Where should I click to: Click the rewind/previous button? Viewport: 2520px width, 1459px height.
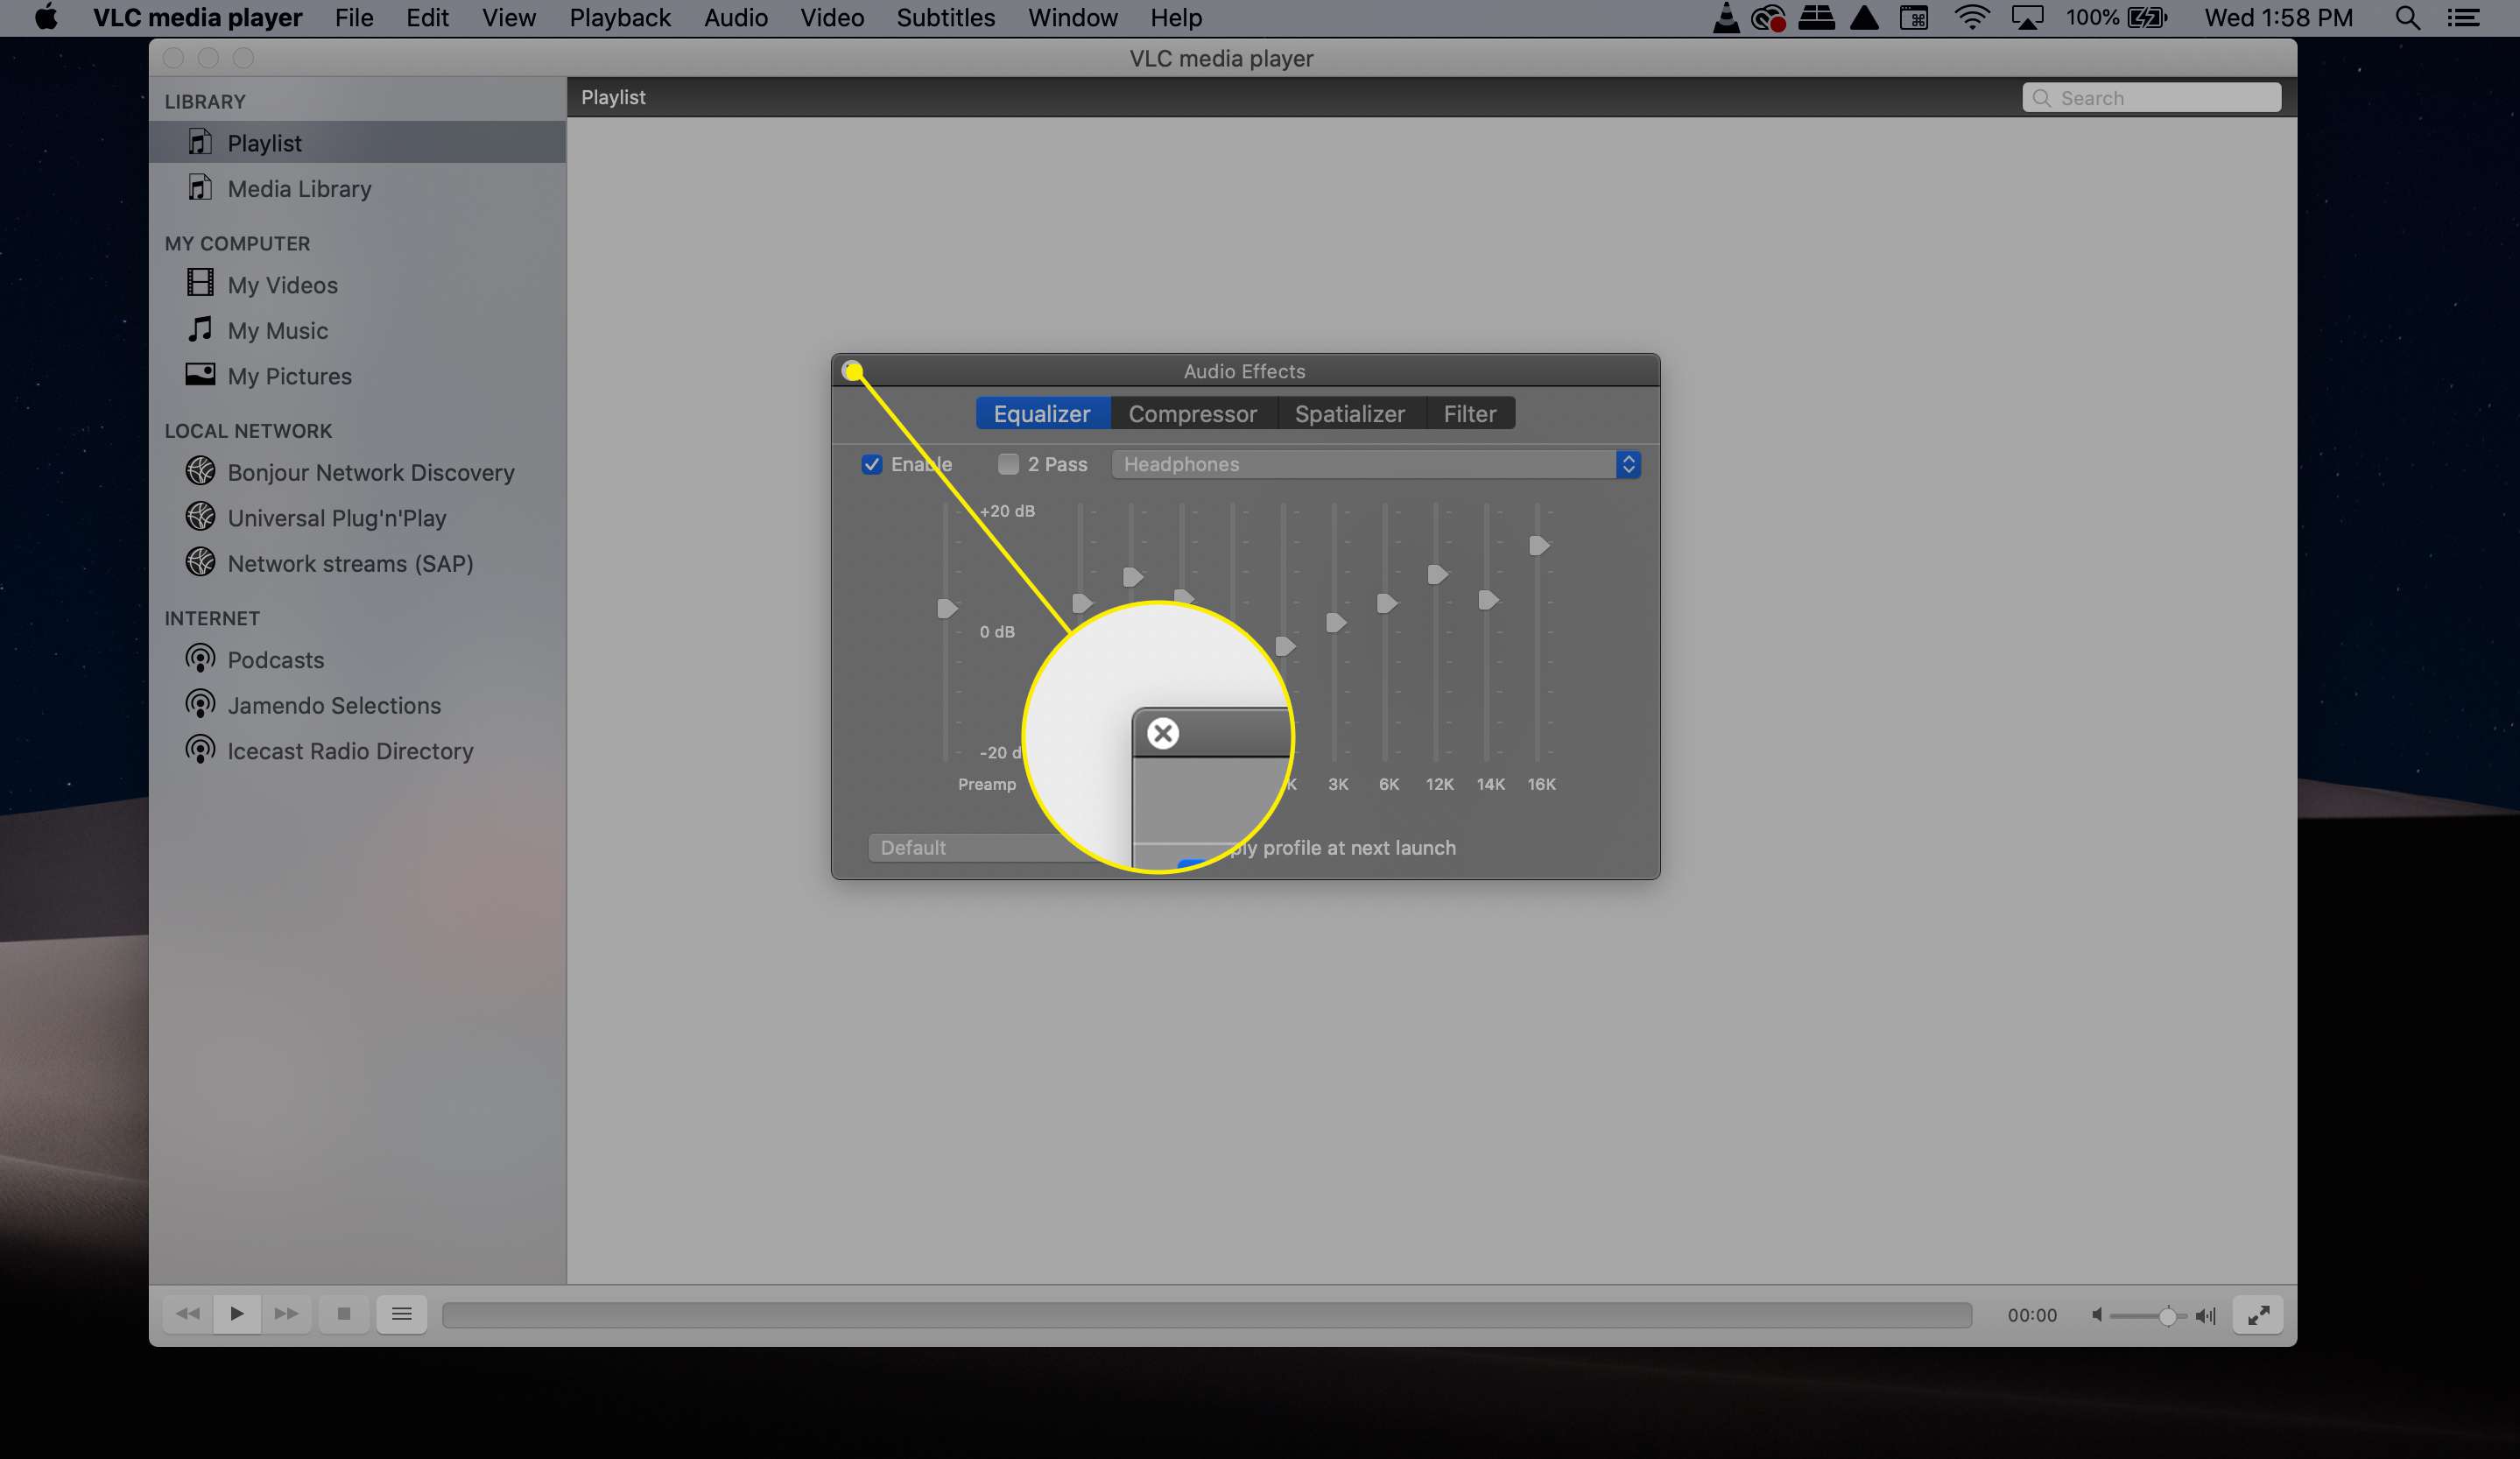187,1314
